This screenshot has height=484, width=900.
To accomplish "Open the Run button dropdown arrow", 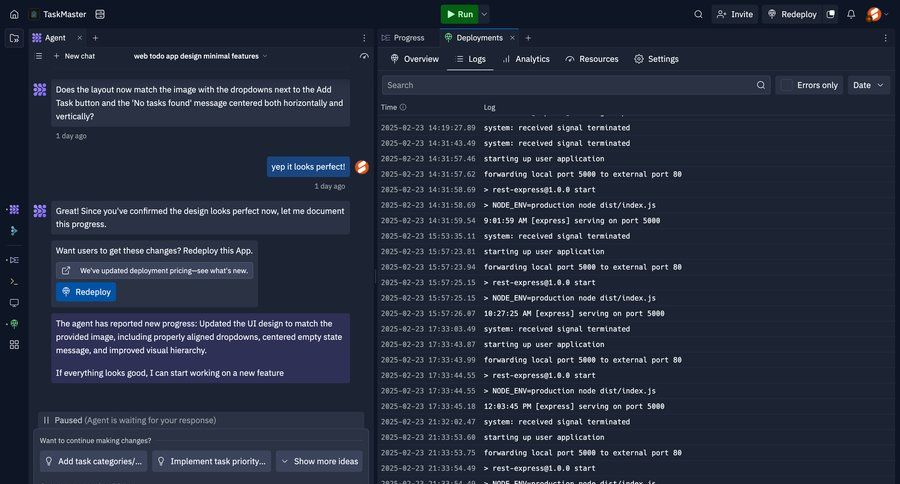I will [x=484, y=14].
